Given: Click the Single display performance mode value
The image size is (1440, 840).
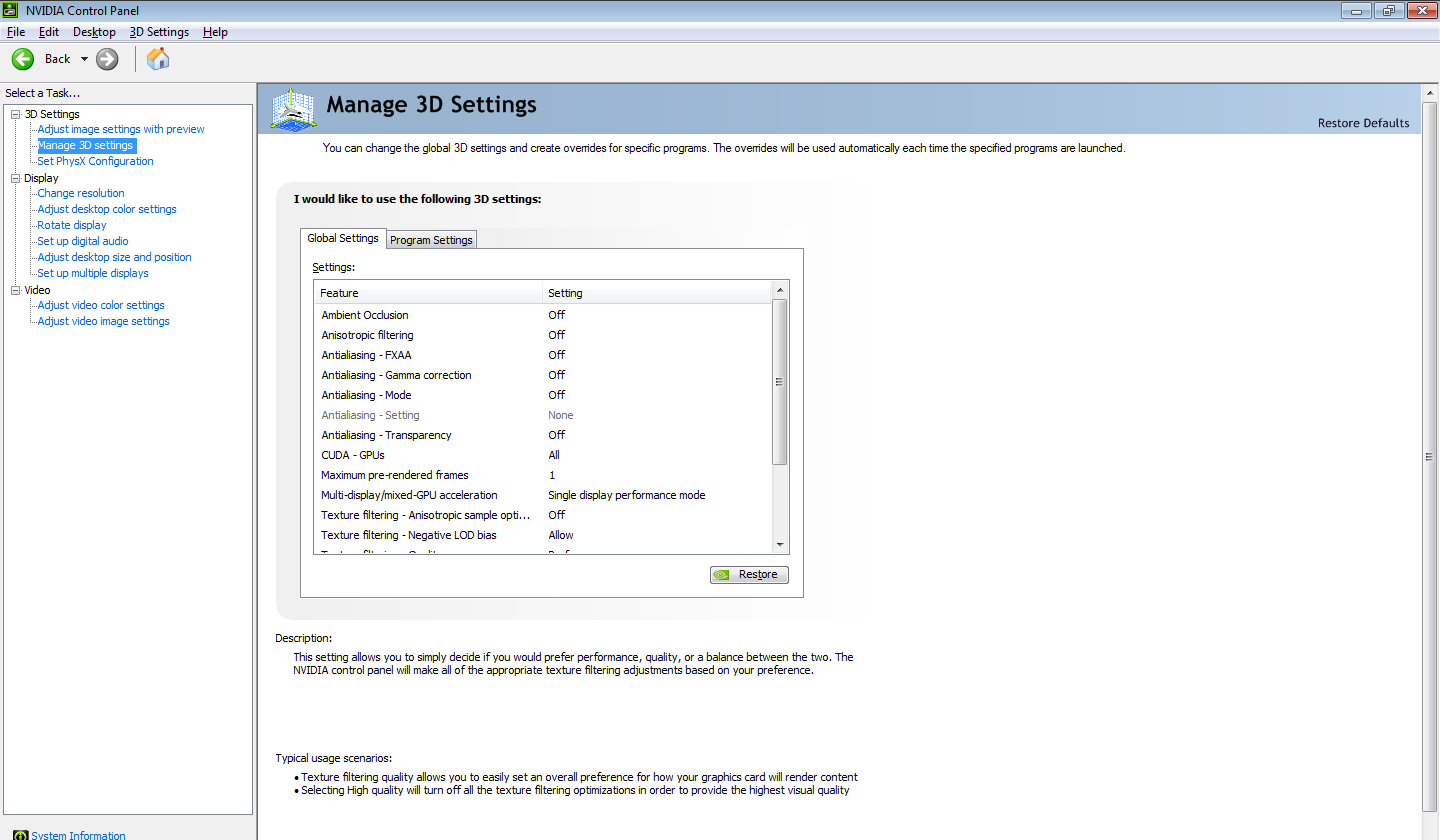Looking at the screenshot, I should [x=626, y=495].
